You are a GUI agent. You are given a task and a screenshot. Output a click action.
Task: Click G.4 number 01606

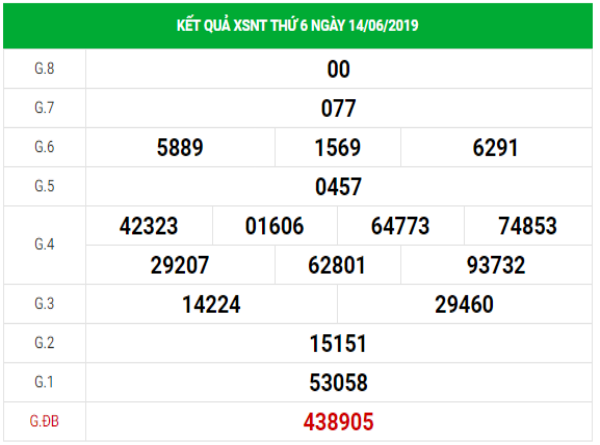(274, 226)
